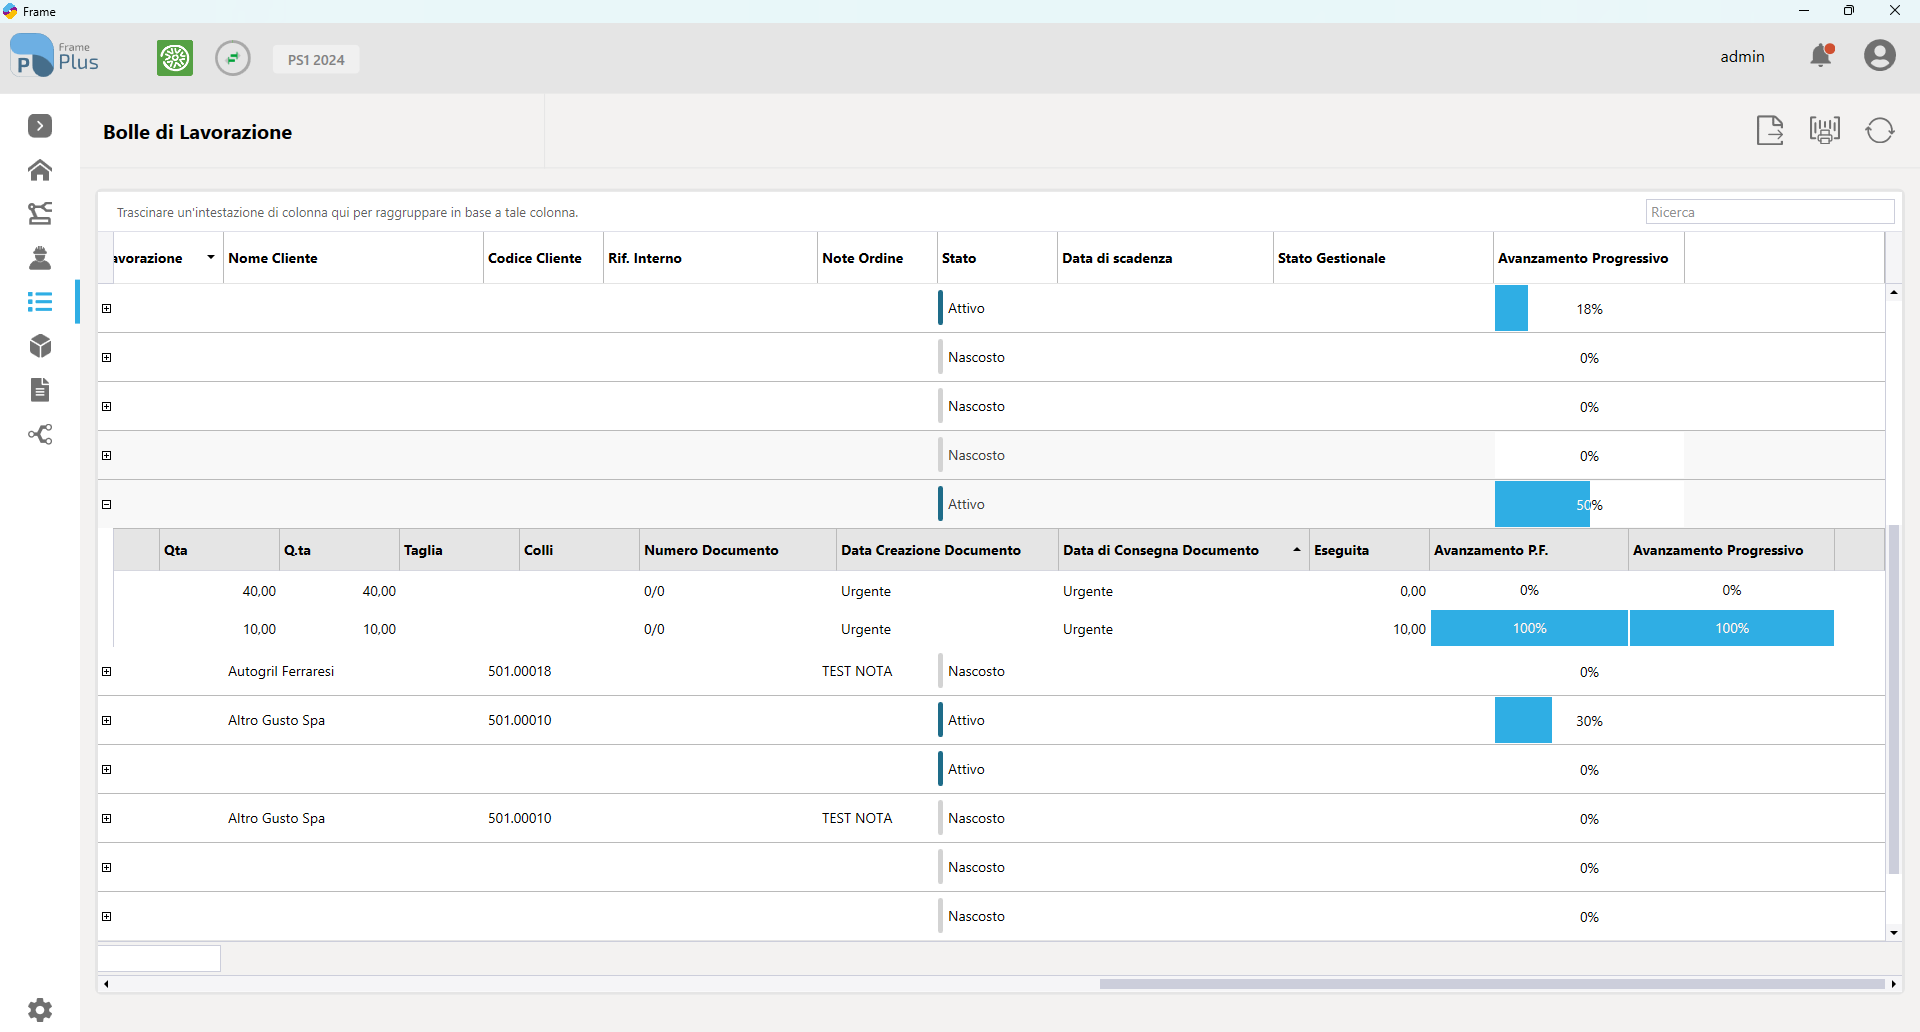Click the 30% progress bar for Altro Gusto

pos(1589,720)
